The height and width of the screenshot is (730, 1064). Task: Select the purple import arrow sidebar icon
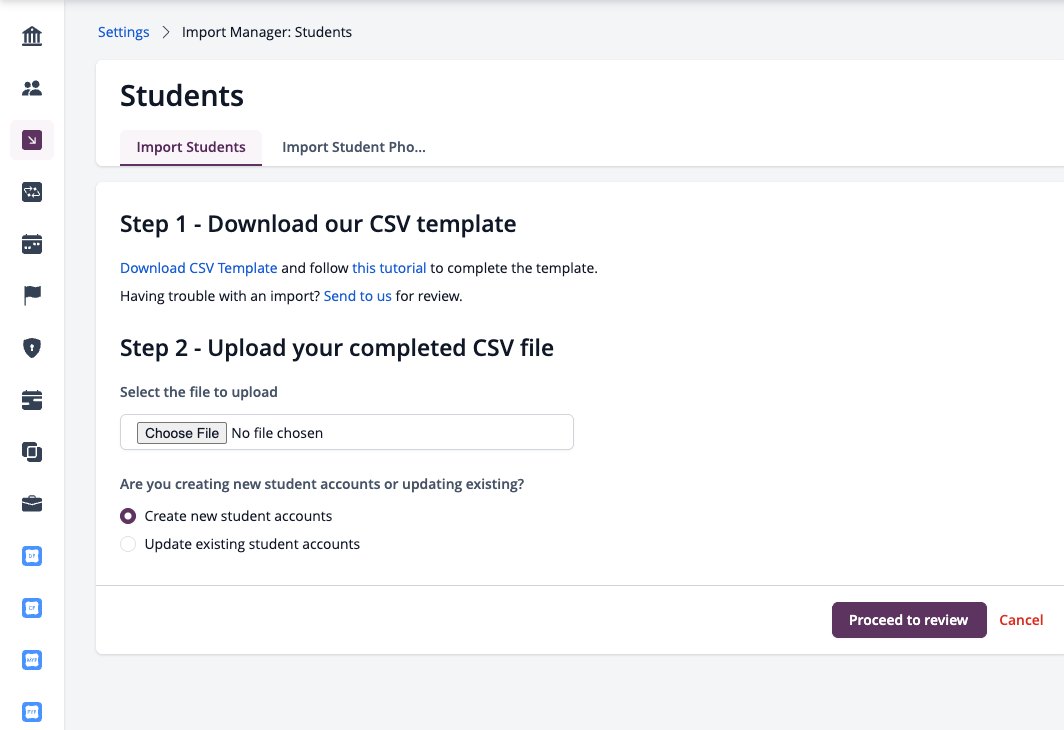tap(32, 140)
